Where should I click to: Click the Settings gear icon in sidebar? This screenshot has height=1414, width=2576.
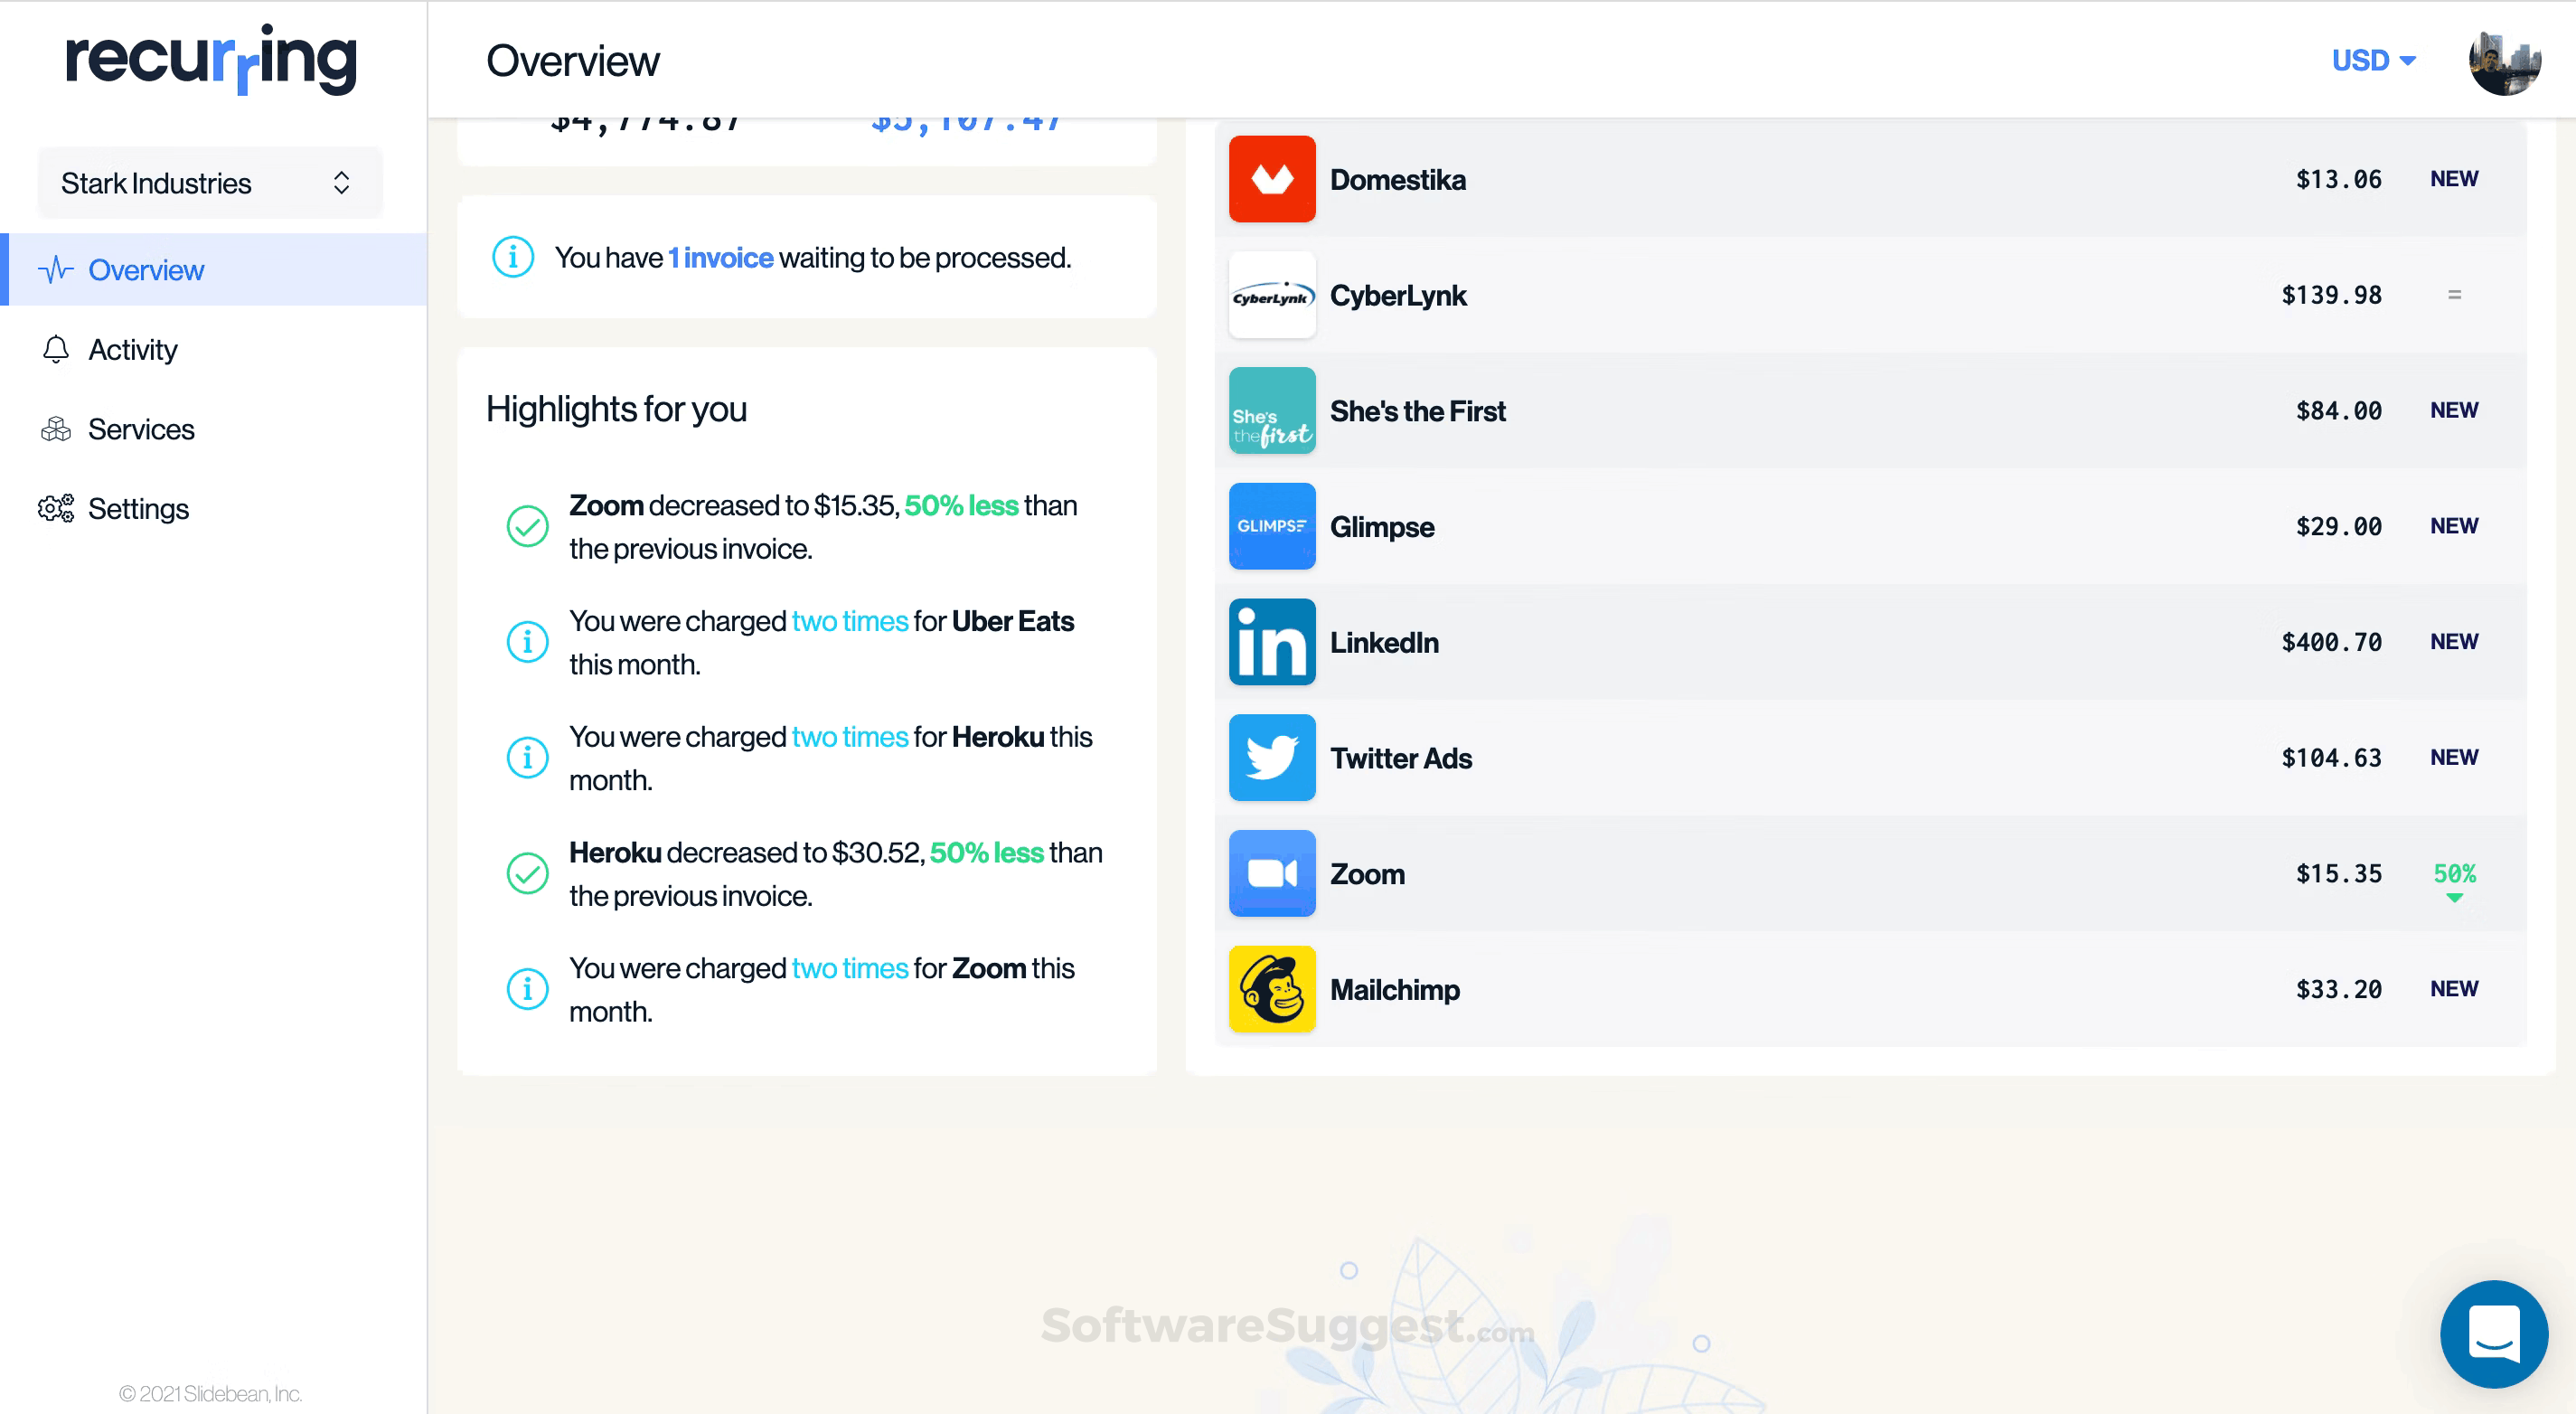[55, 508]
